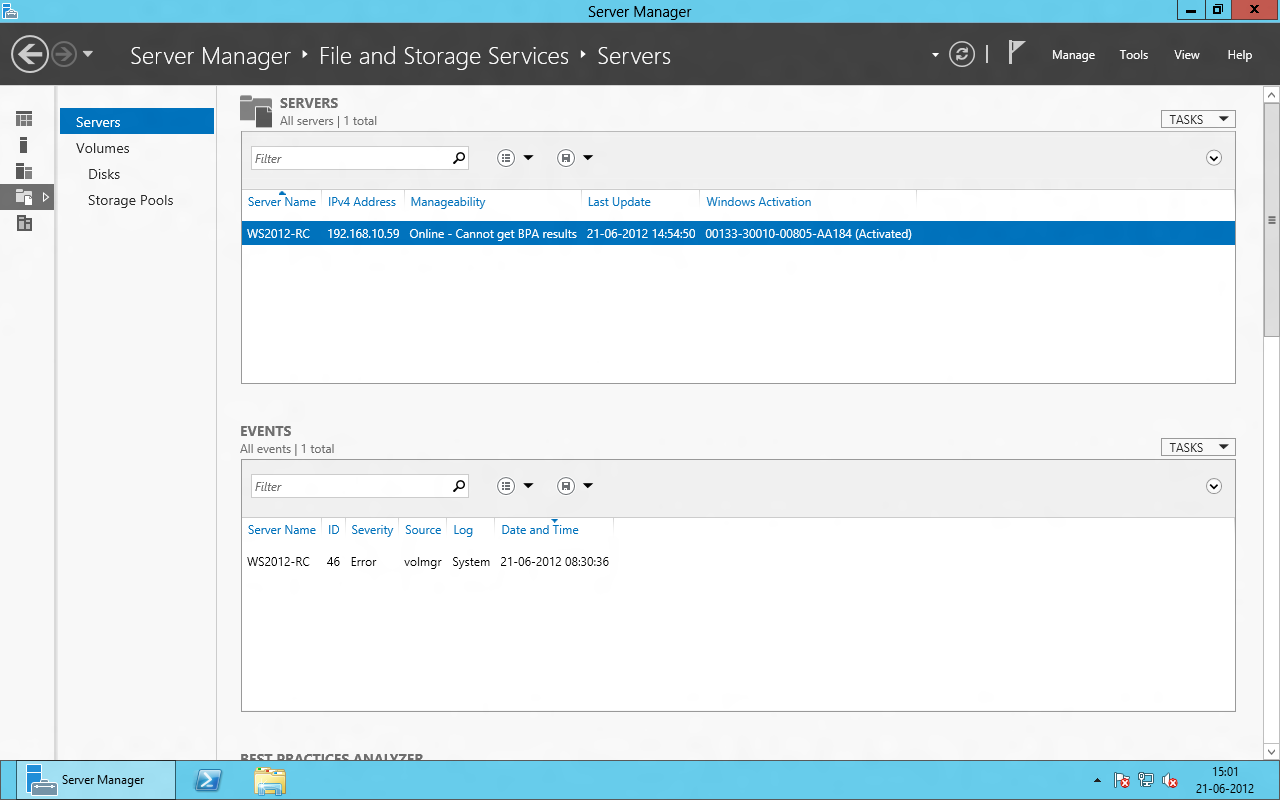Click network tray icon
The width and height of the screenshot is (1280, 800).
pos(1146,780)
